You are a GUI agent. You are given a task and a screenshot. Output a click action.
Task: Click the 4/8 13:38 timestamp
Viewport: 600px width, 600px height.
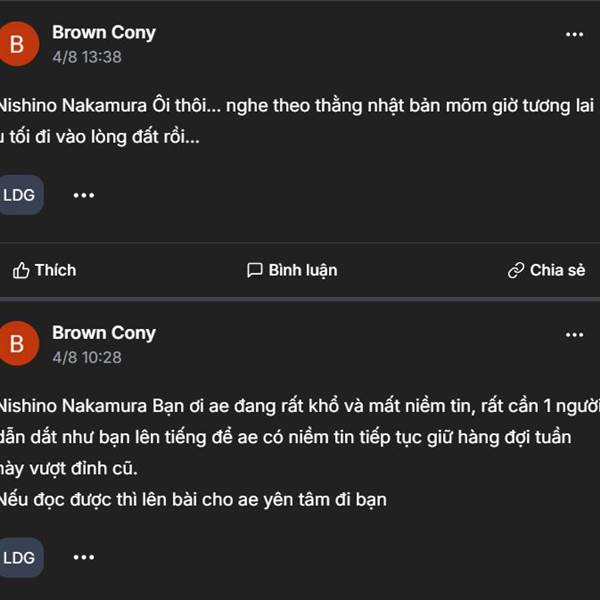[x=87, y=57]
